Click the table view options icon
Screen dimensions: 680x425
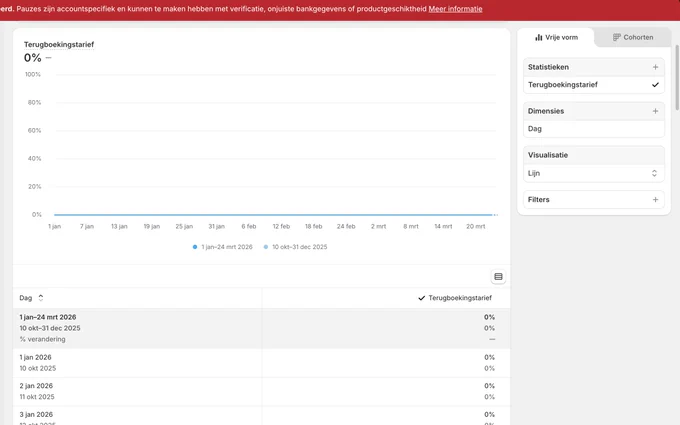point(498,276)
